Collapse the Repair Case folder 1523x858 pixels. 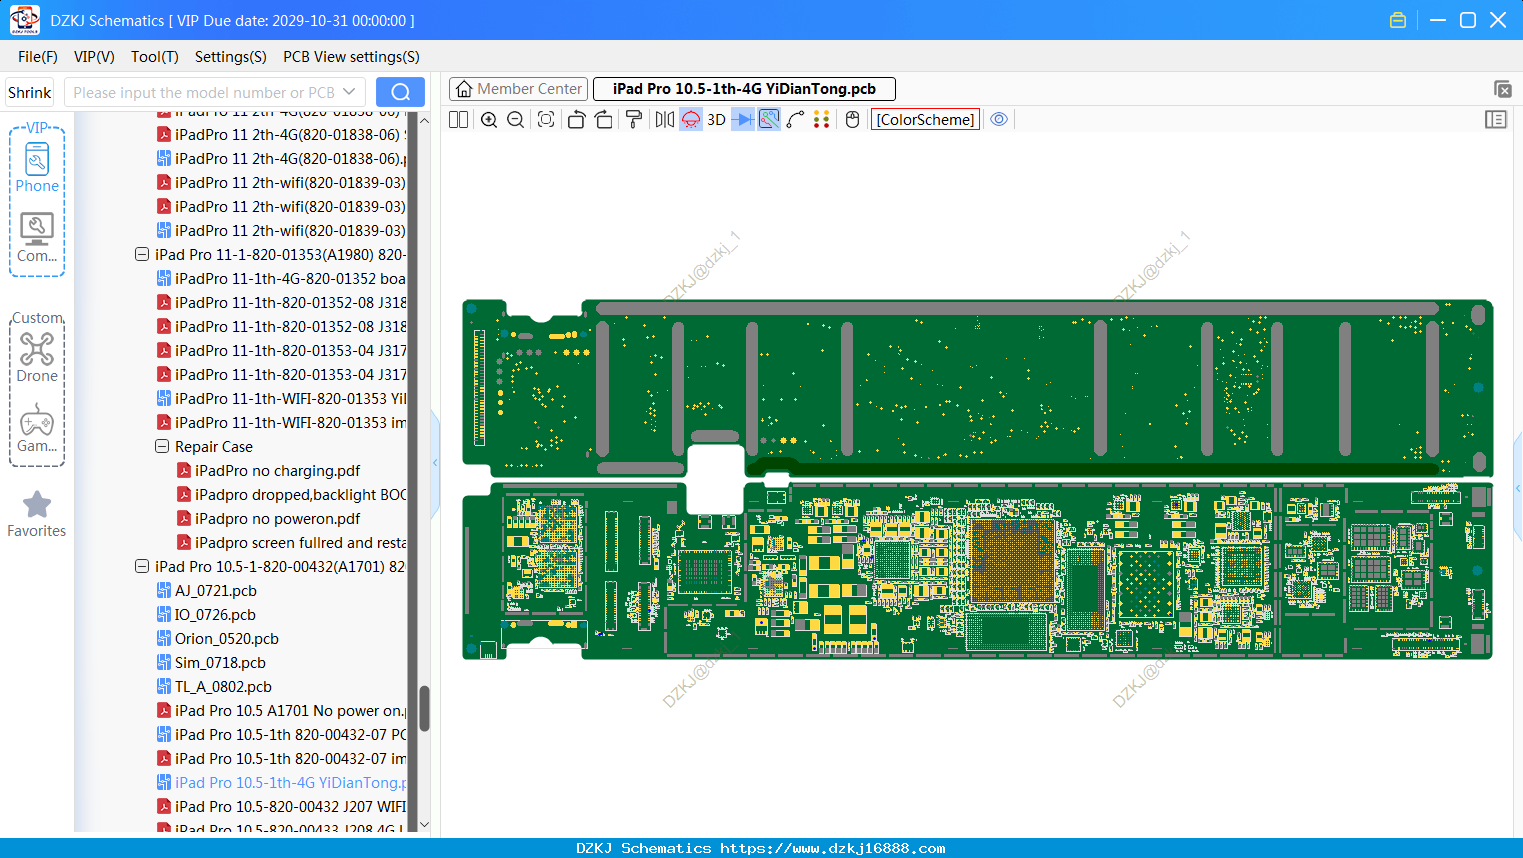tap(162, 447)
